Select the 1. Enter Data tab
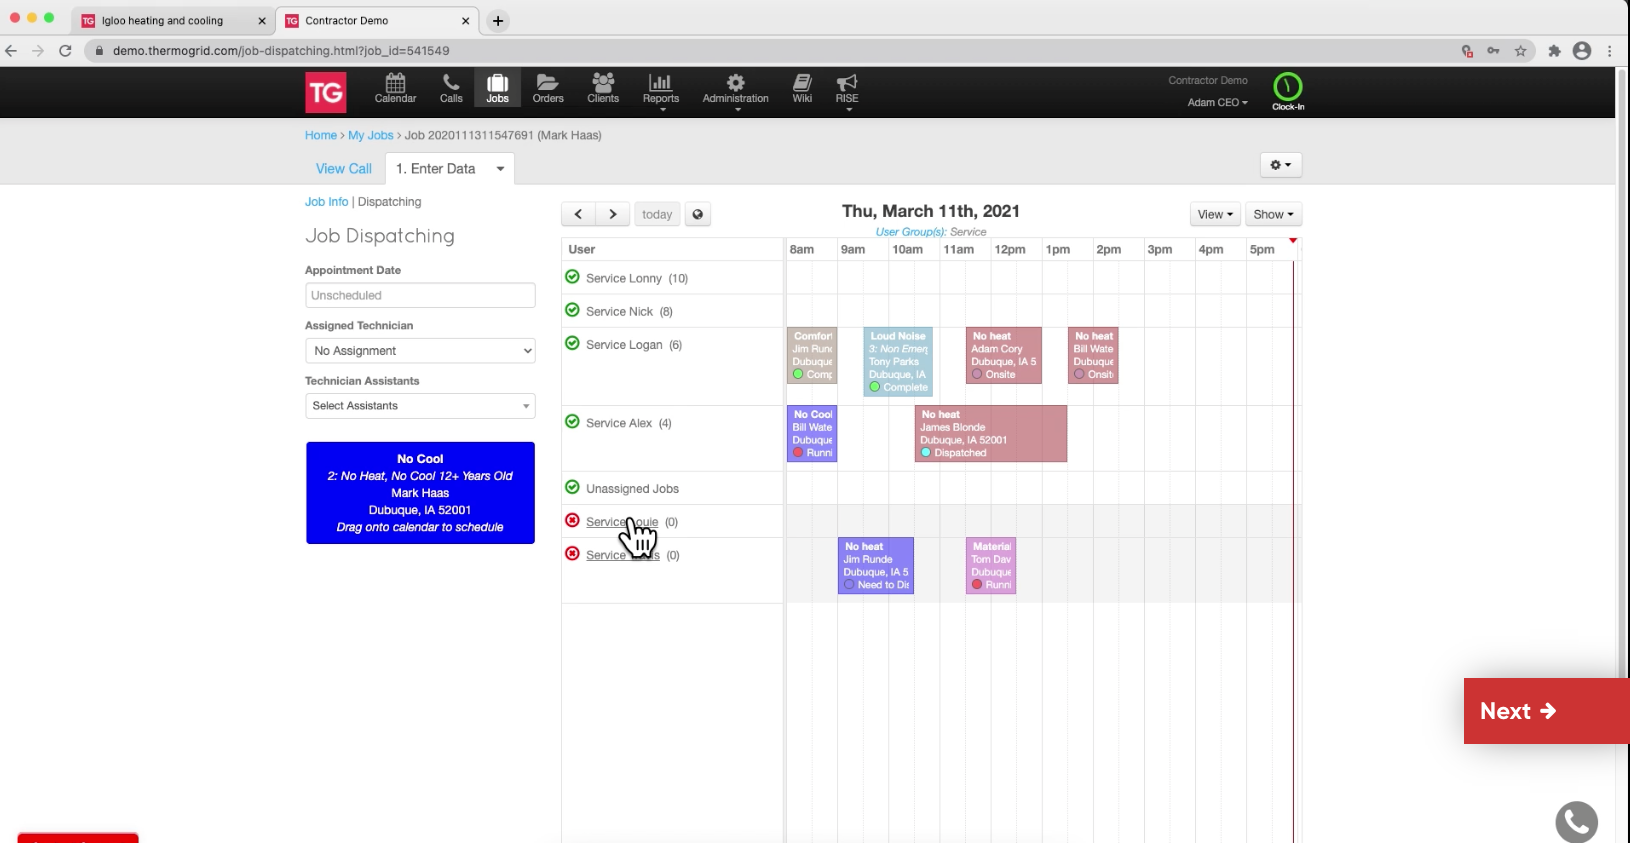Image resolution: width=1630 pixels, height=843 pixels. tap(436, 169)
